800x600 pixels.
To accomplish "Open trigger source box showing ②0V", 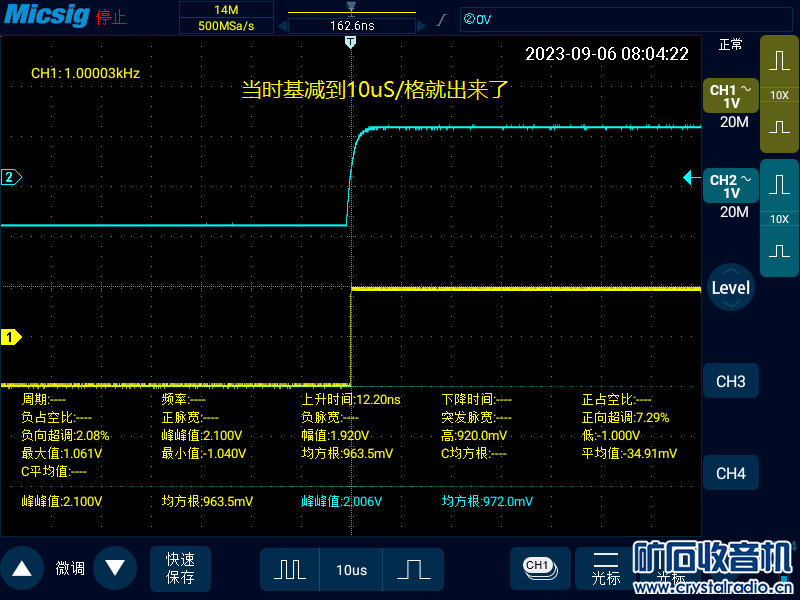I will point(626,20).
